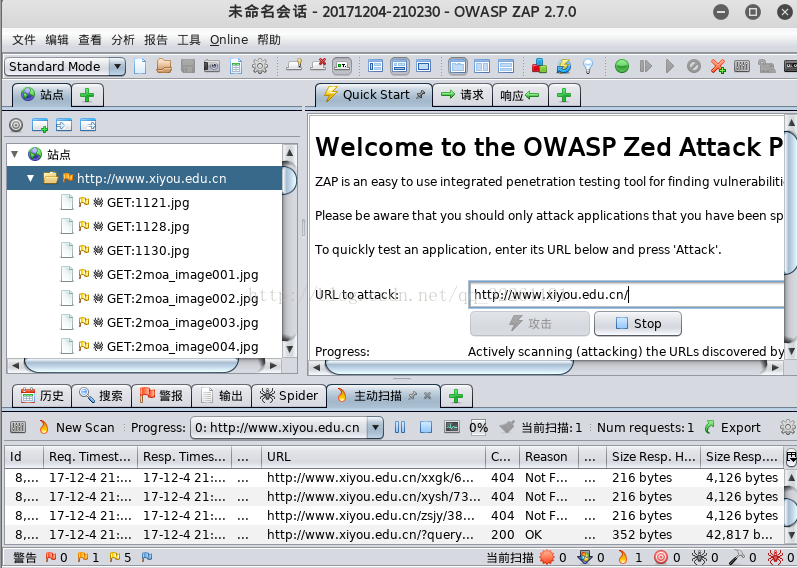
Task: Open the table column chooser icon
Action: click(791, 457)
